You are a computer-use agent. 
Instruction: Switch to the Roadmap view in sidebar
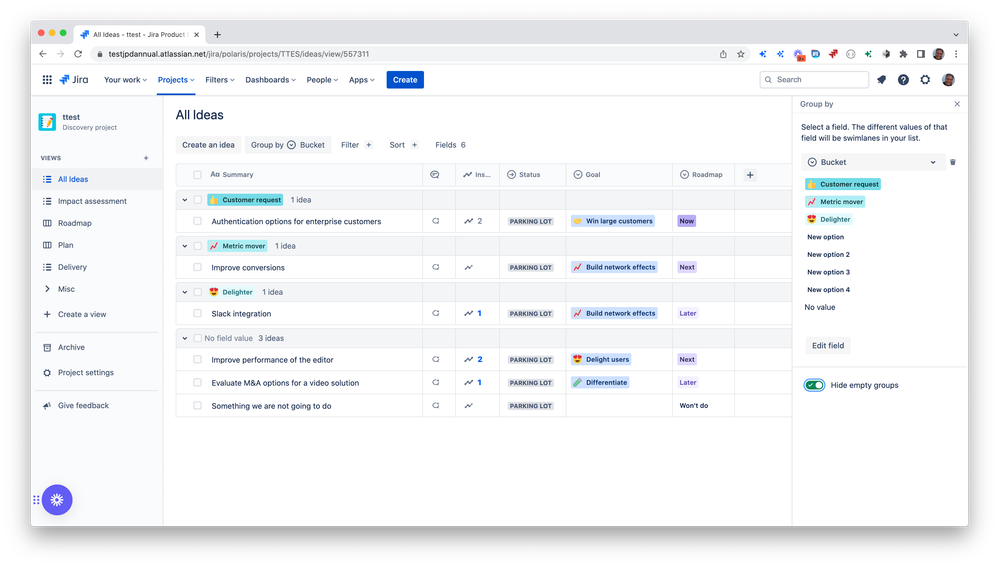(x=75, y=223)
